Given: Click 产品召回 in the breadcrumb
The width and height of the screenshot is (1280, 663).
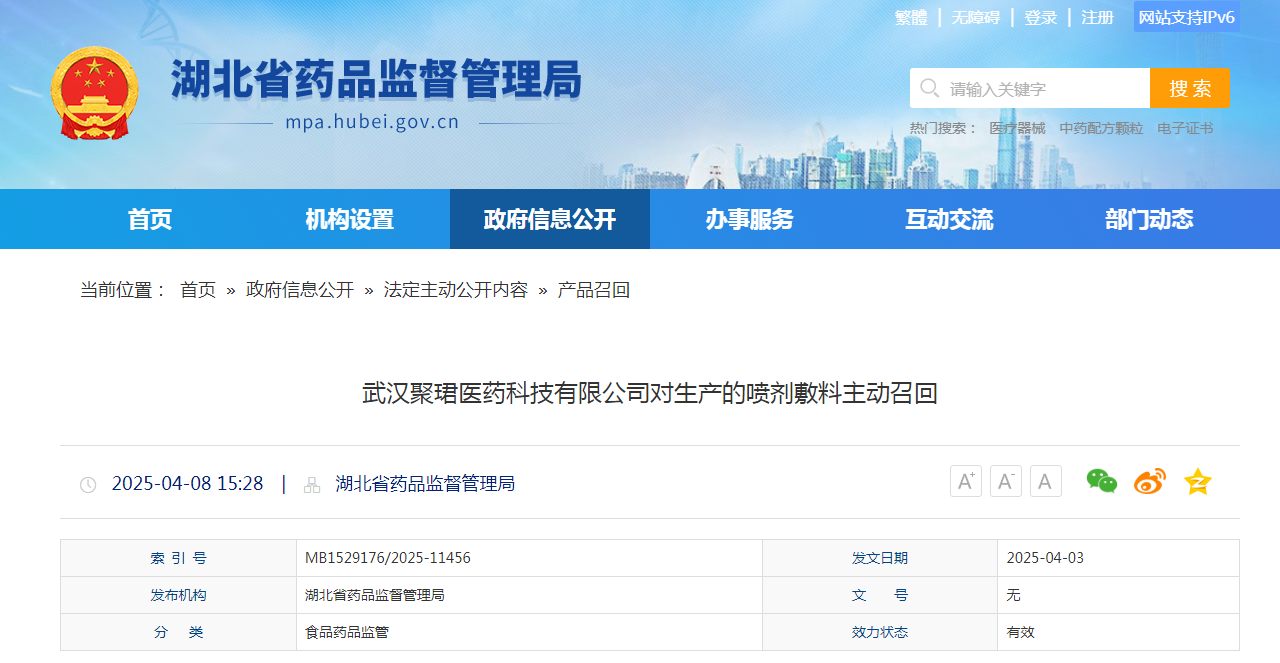Looking at the screenshot, I should (593, 290).
